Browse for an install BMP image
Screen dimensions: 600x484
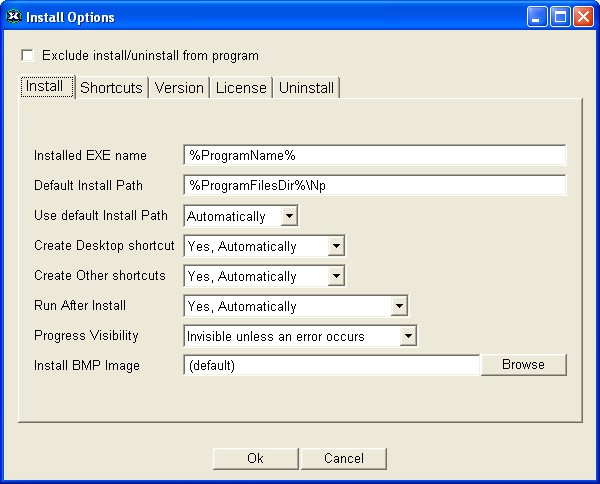[523, 365]
